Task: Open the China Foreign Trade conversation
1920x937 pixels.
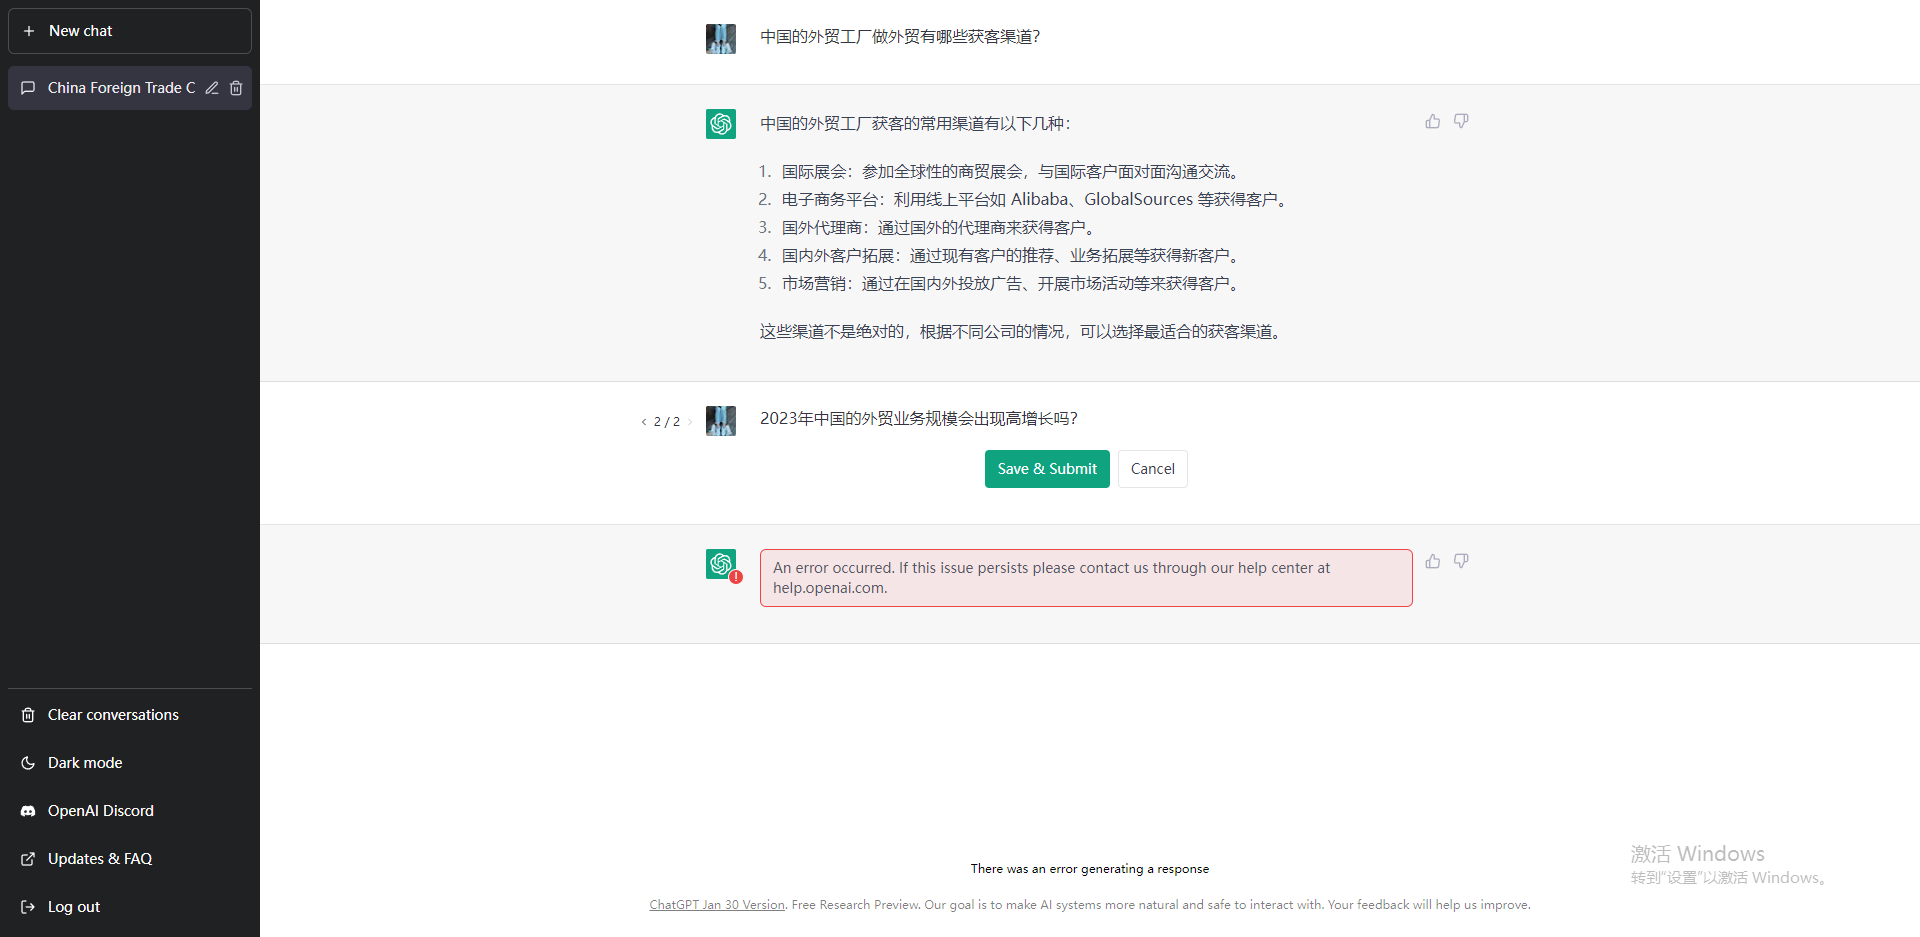Action: pyautogui.click(x=130, y=88)
